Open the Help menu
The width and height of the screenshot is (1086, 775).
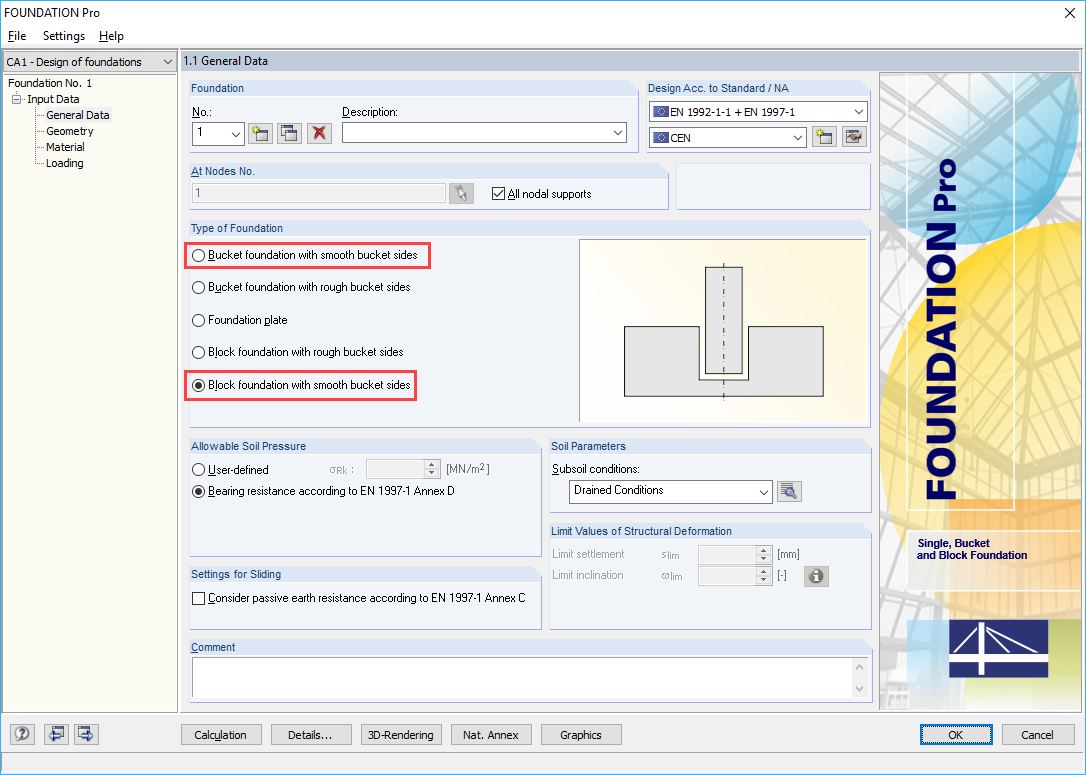click(111, 36)
